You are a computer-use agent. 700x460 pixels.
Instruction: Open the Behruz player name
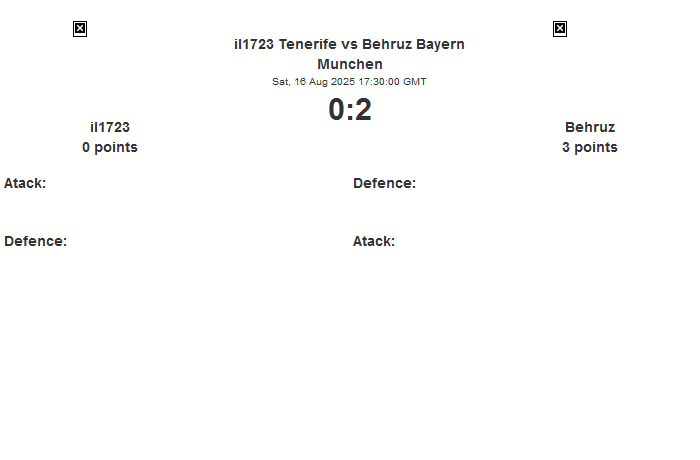(590, 127)
